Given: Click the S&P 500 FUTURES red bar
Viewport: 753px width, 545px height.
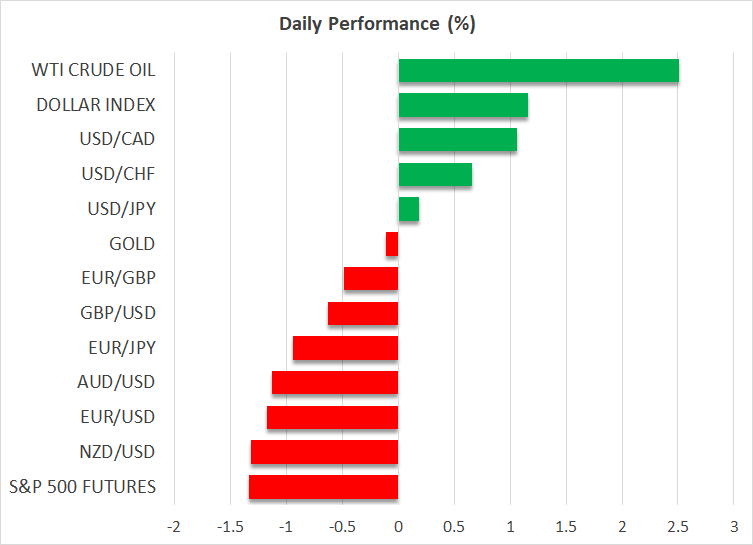Looking at the screenshot, I should point(324,487).
